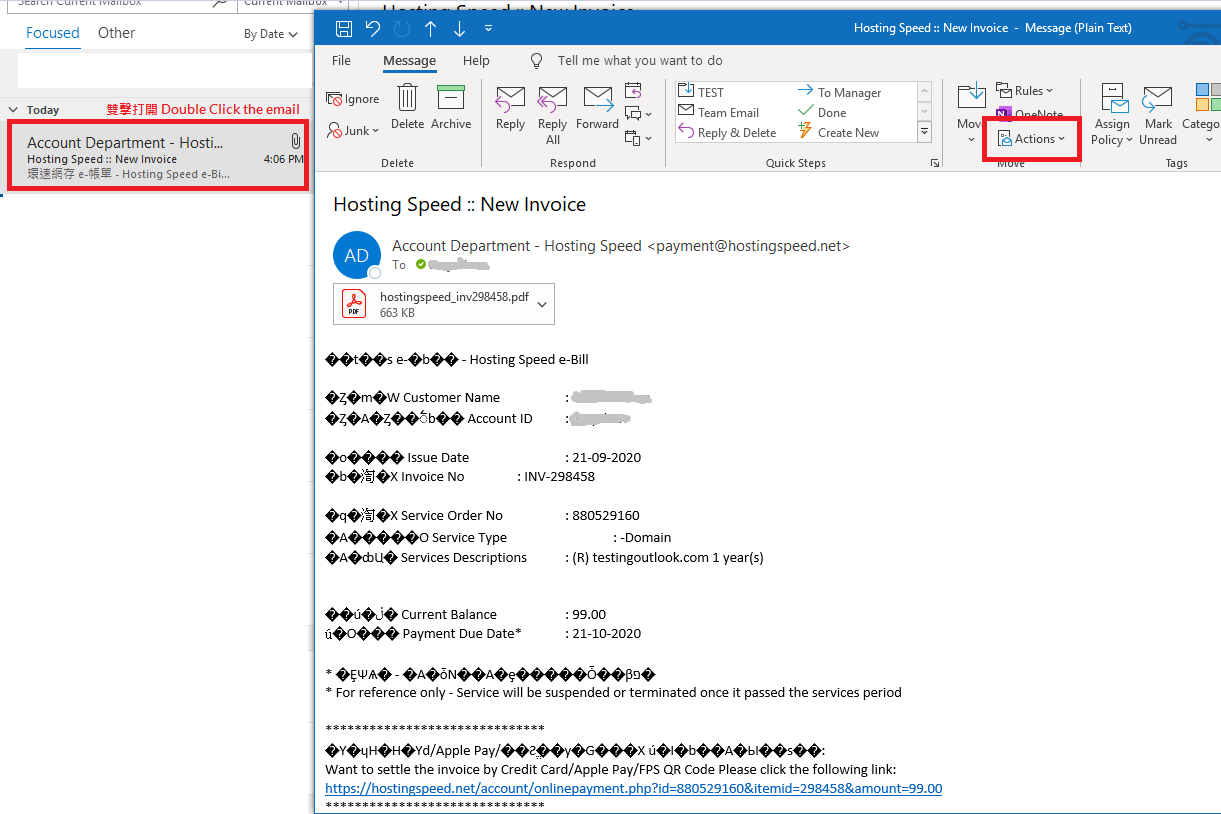Image resolution: width=1221 pixels, height=814 pixels.
Task: Send the message to OneNote
Action: click(1030, 114)
